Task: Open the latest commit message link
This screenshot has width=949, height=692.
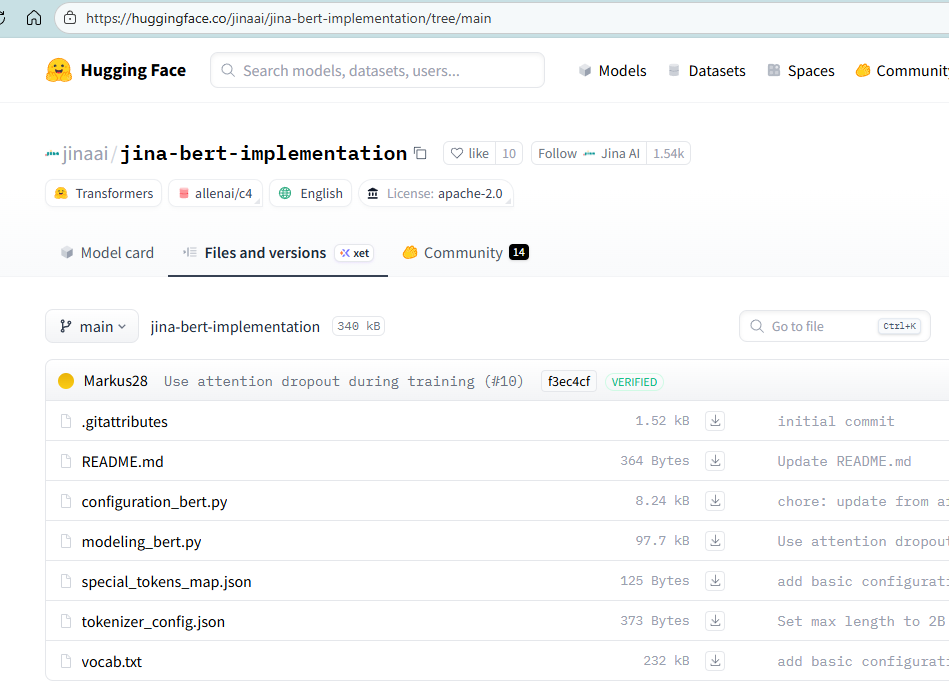Action: click(343, 381)
